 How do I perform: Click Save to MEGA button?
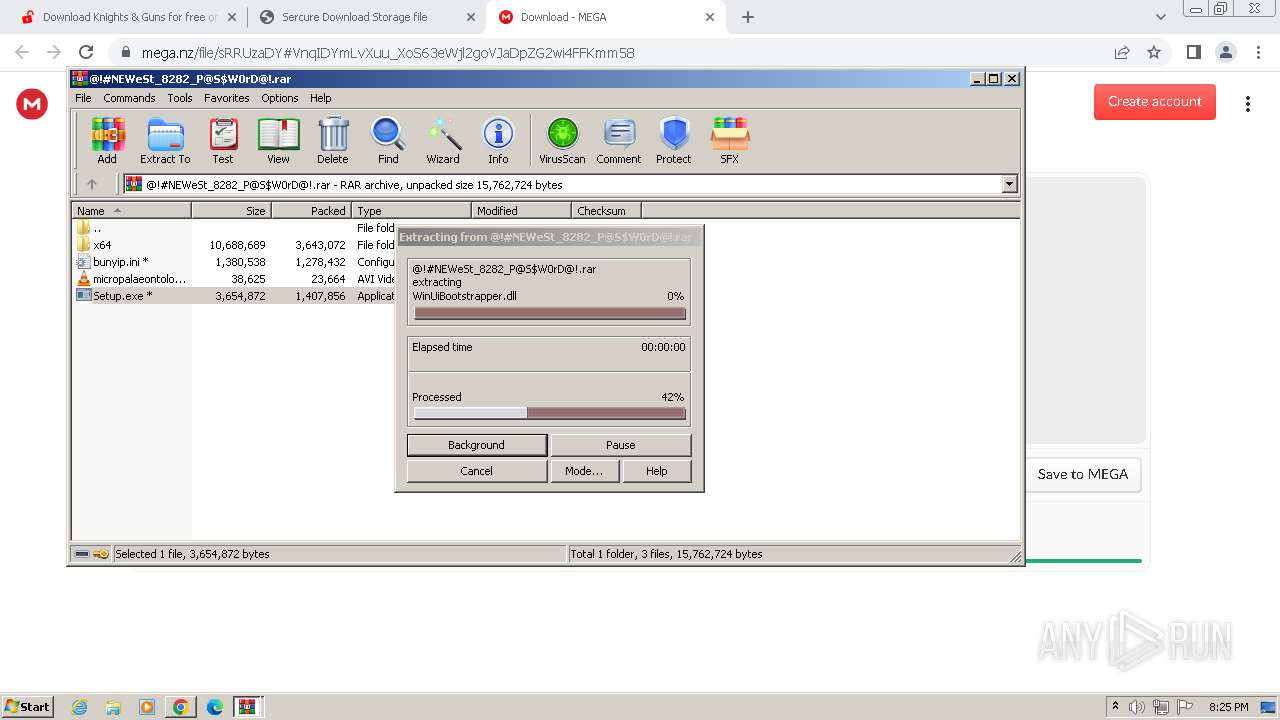click(1083, 474)
